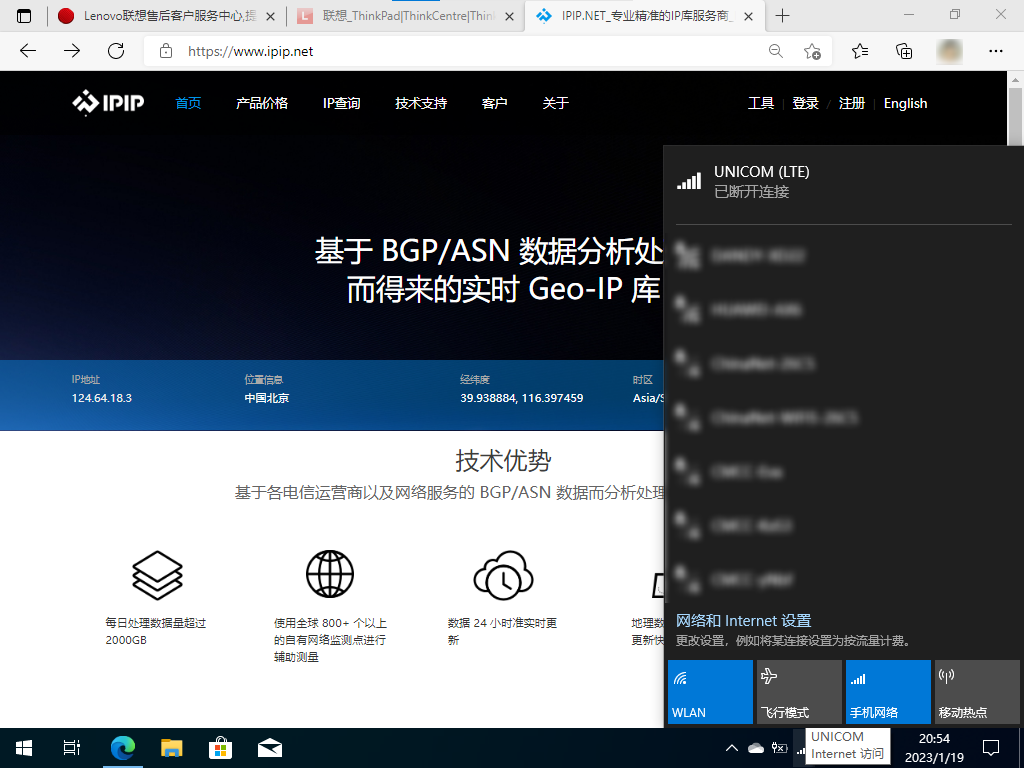
Task: Toggle the WLAN quick action tile
Action: click(710, 692)
